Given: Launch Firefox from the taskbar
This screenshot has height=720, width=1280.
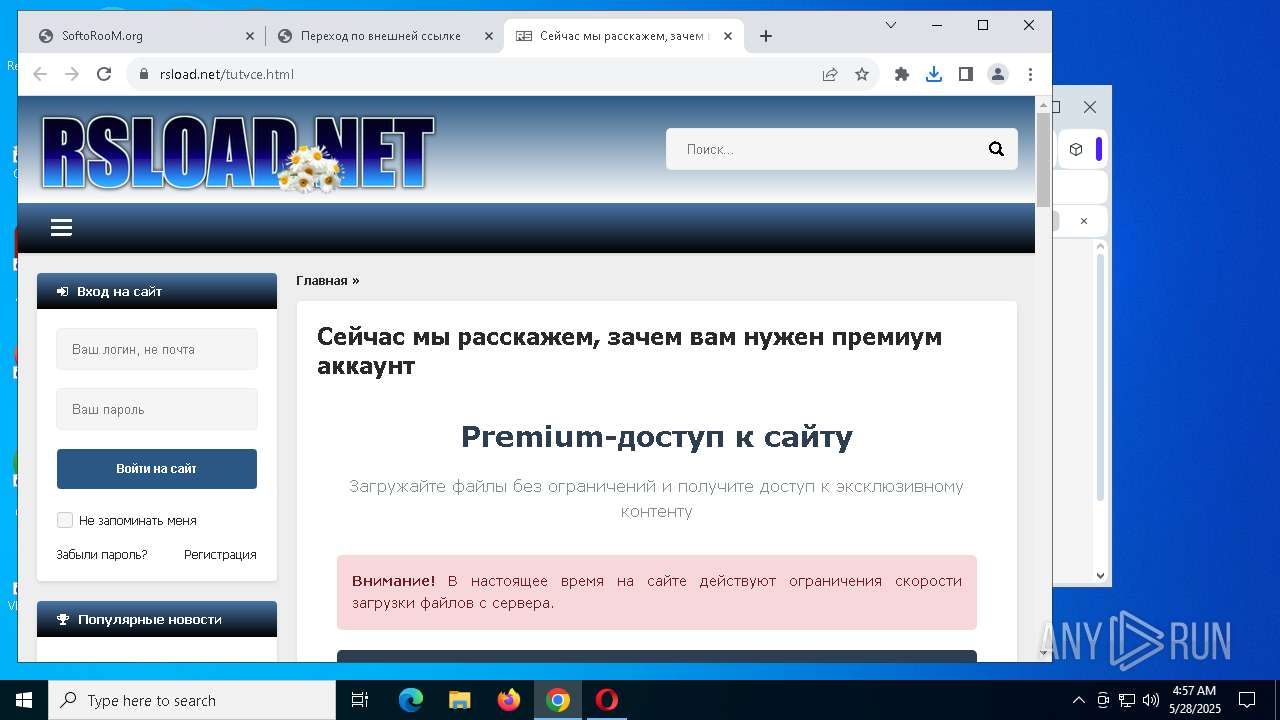Looking at the screenshot, I should click(509, 700).
